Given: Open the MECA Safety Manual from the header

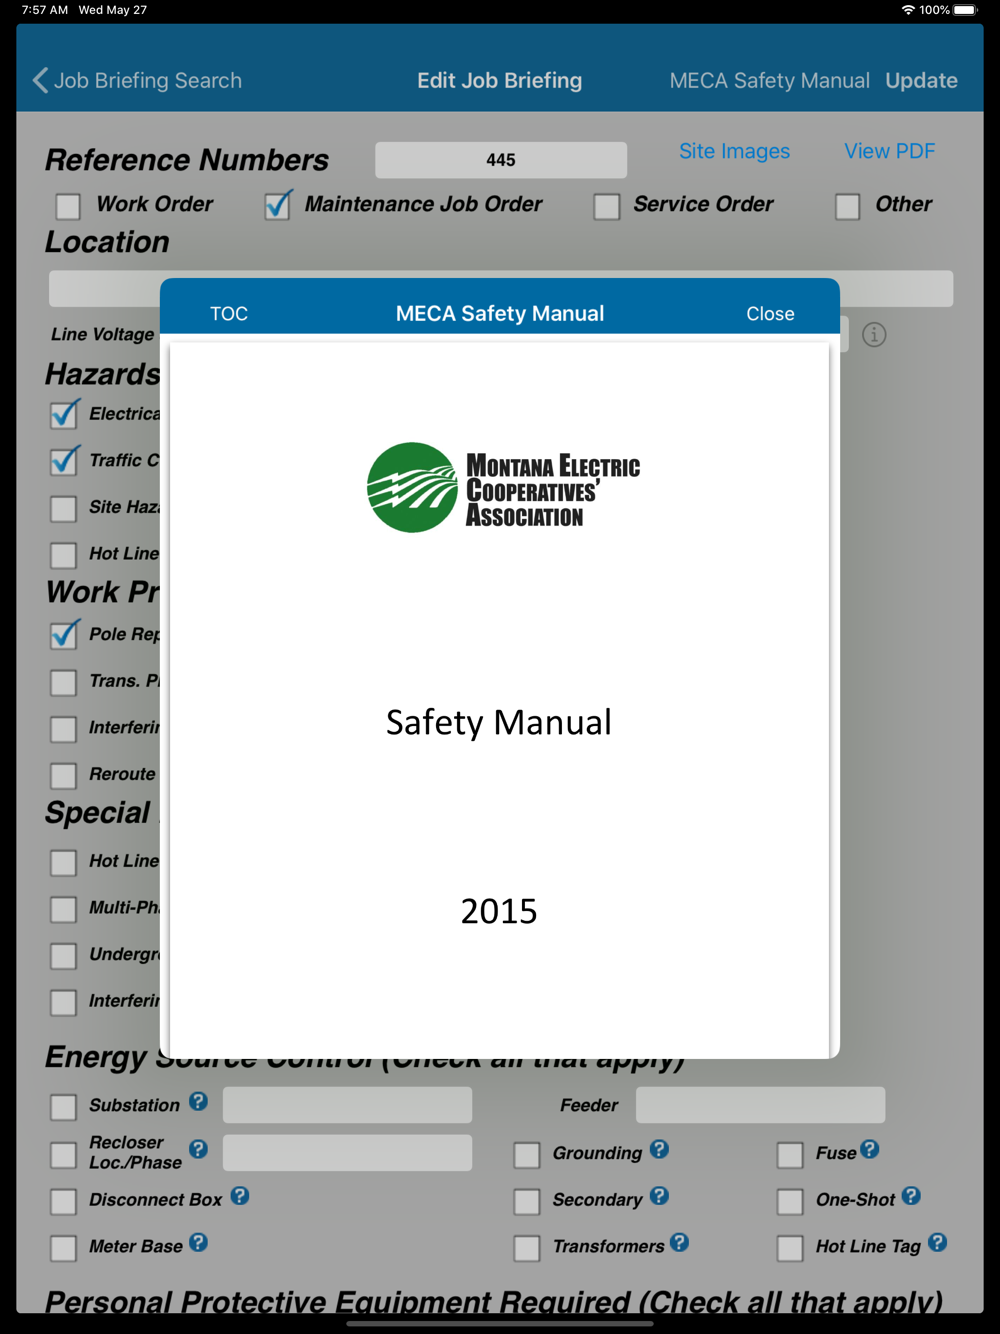Looking at the screenshot, I should (x=769, y=80).
